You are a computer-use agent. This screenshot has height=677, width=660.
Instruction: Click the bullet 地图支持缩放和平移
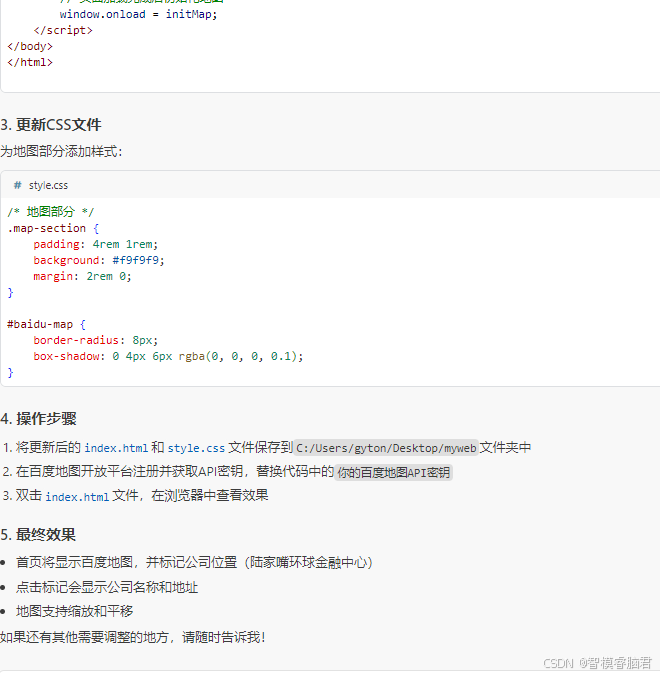point(75,611)
